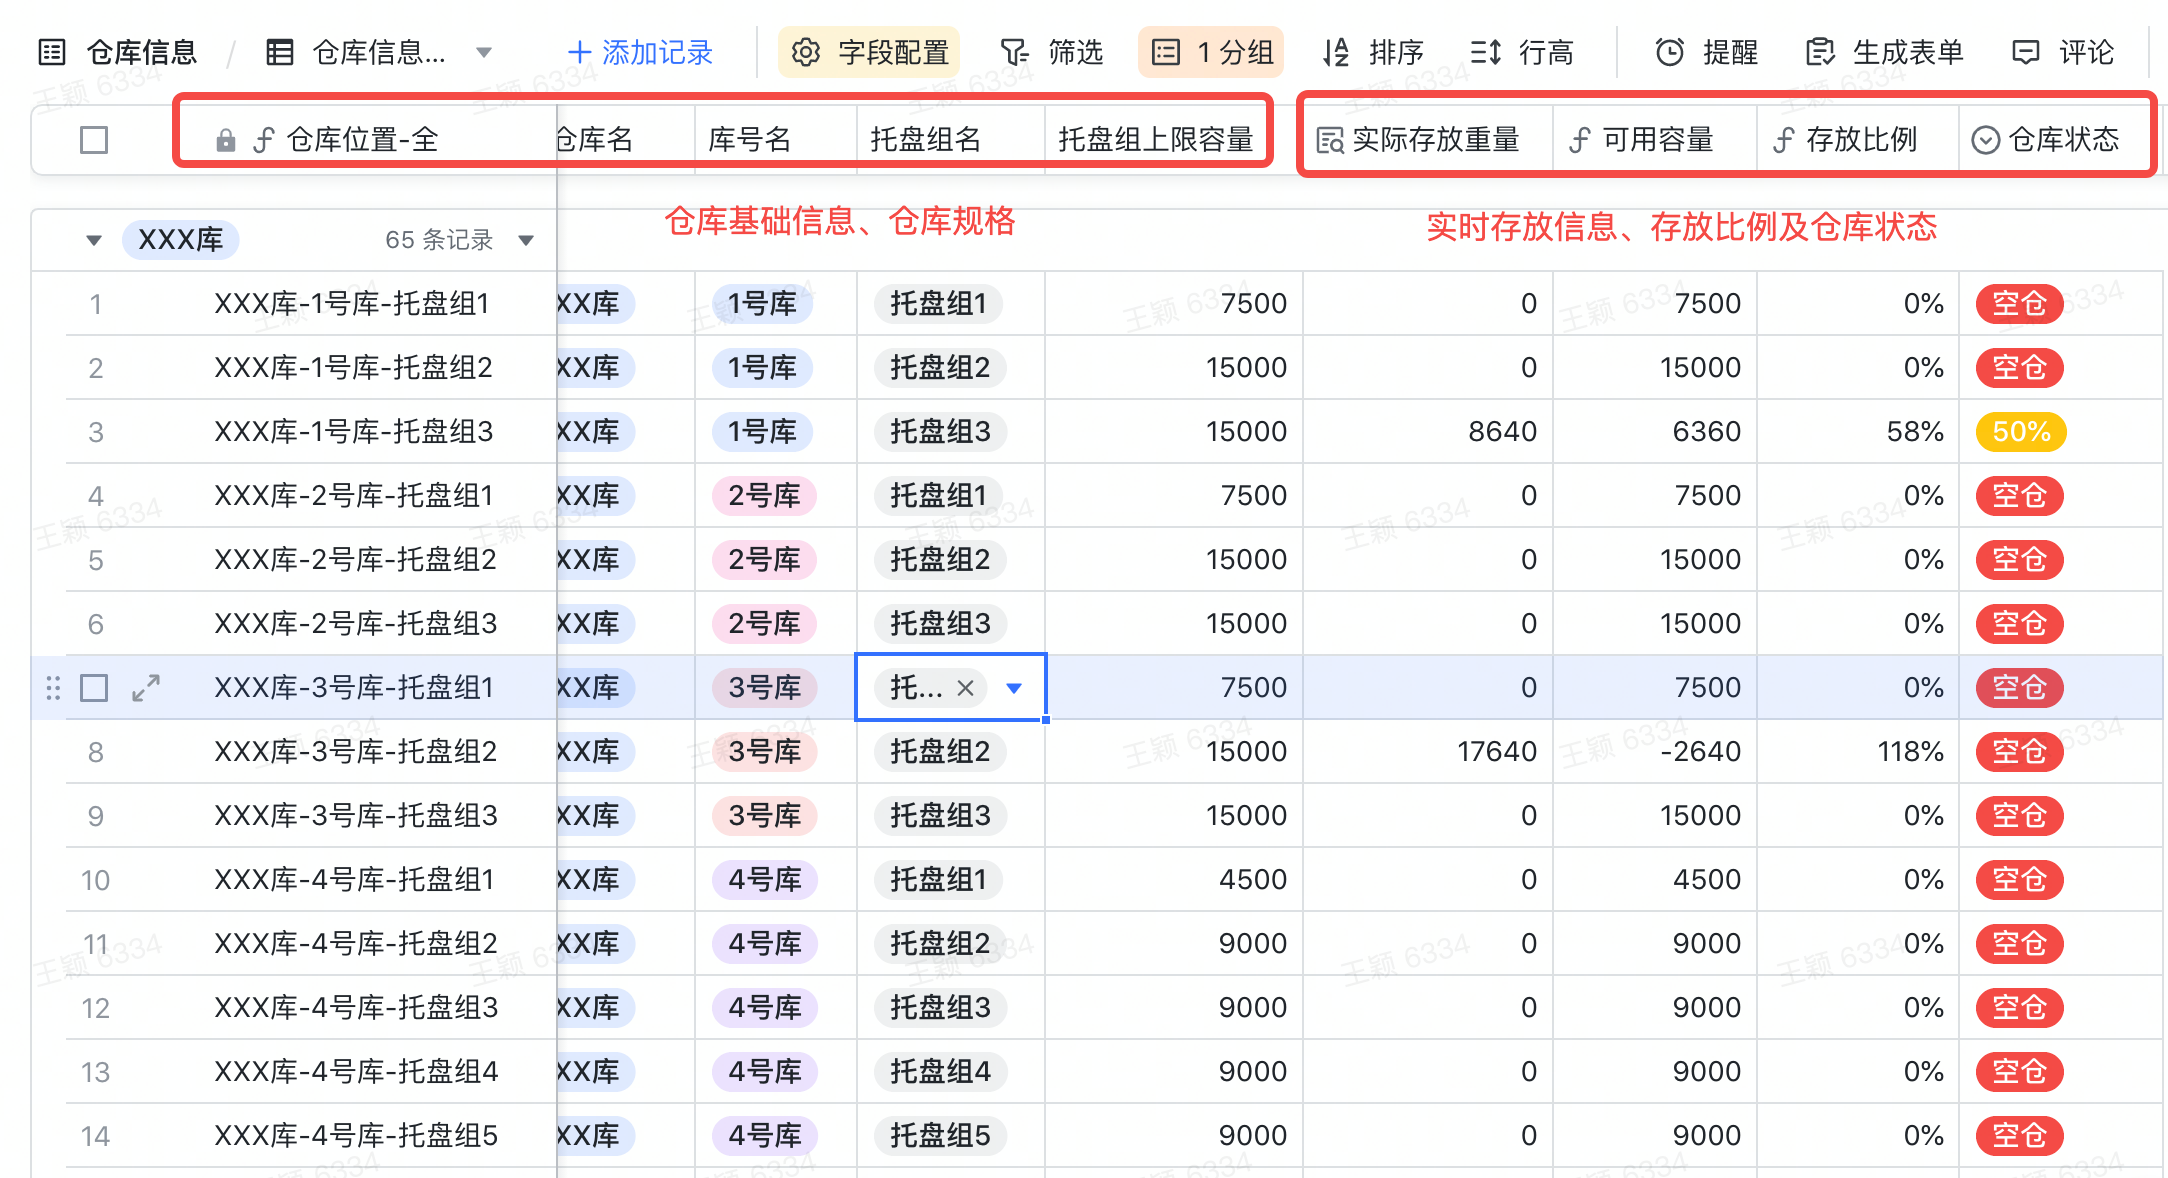Image resolution: width=2168 pixels, height=1178 pixels.
Task: Toggle the select-all header checkbox
Action: 94,140
